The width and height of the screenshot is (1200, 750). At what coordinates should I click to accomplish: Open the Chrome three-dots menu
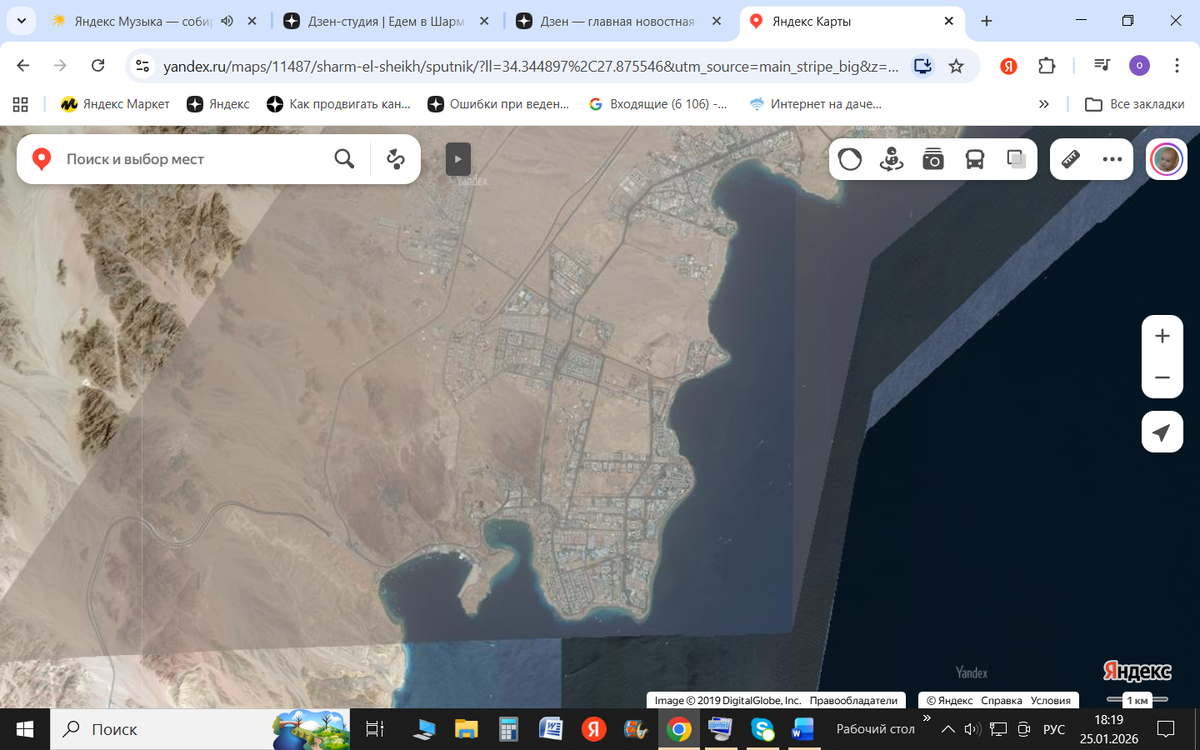pos(1176,65)
